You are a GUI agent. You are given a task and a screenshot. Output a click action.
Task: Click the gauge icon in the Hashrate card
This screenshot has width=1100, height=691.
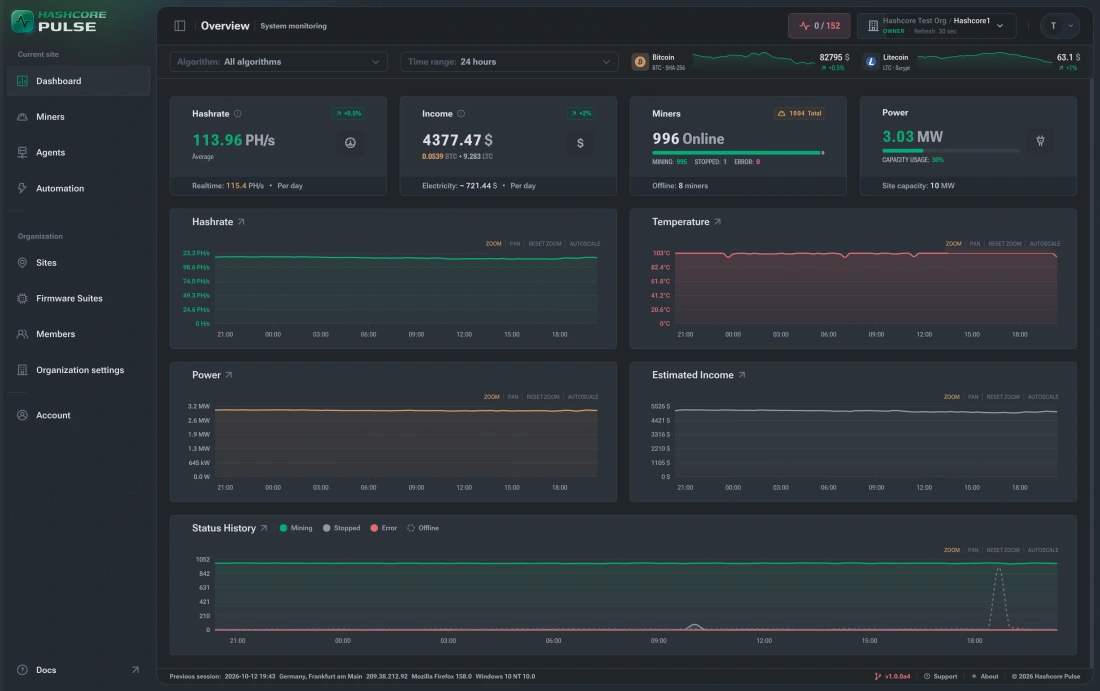(x=350, y=143)
